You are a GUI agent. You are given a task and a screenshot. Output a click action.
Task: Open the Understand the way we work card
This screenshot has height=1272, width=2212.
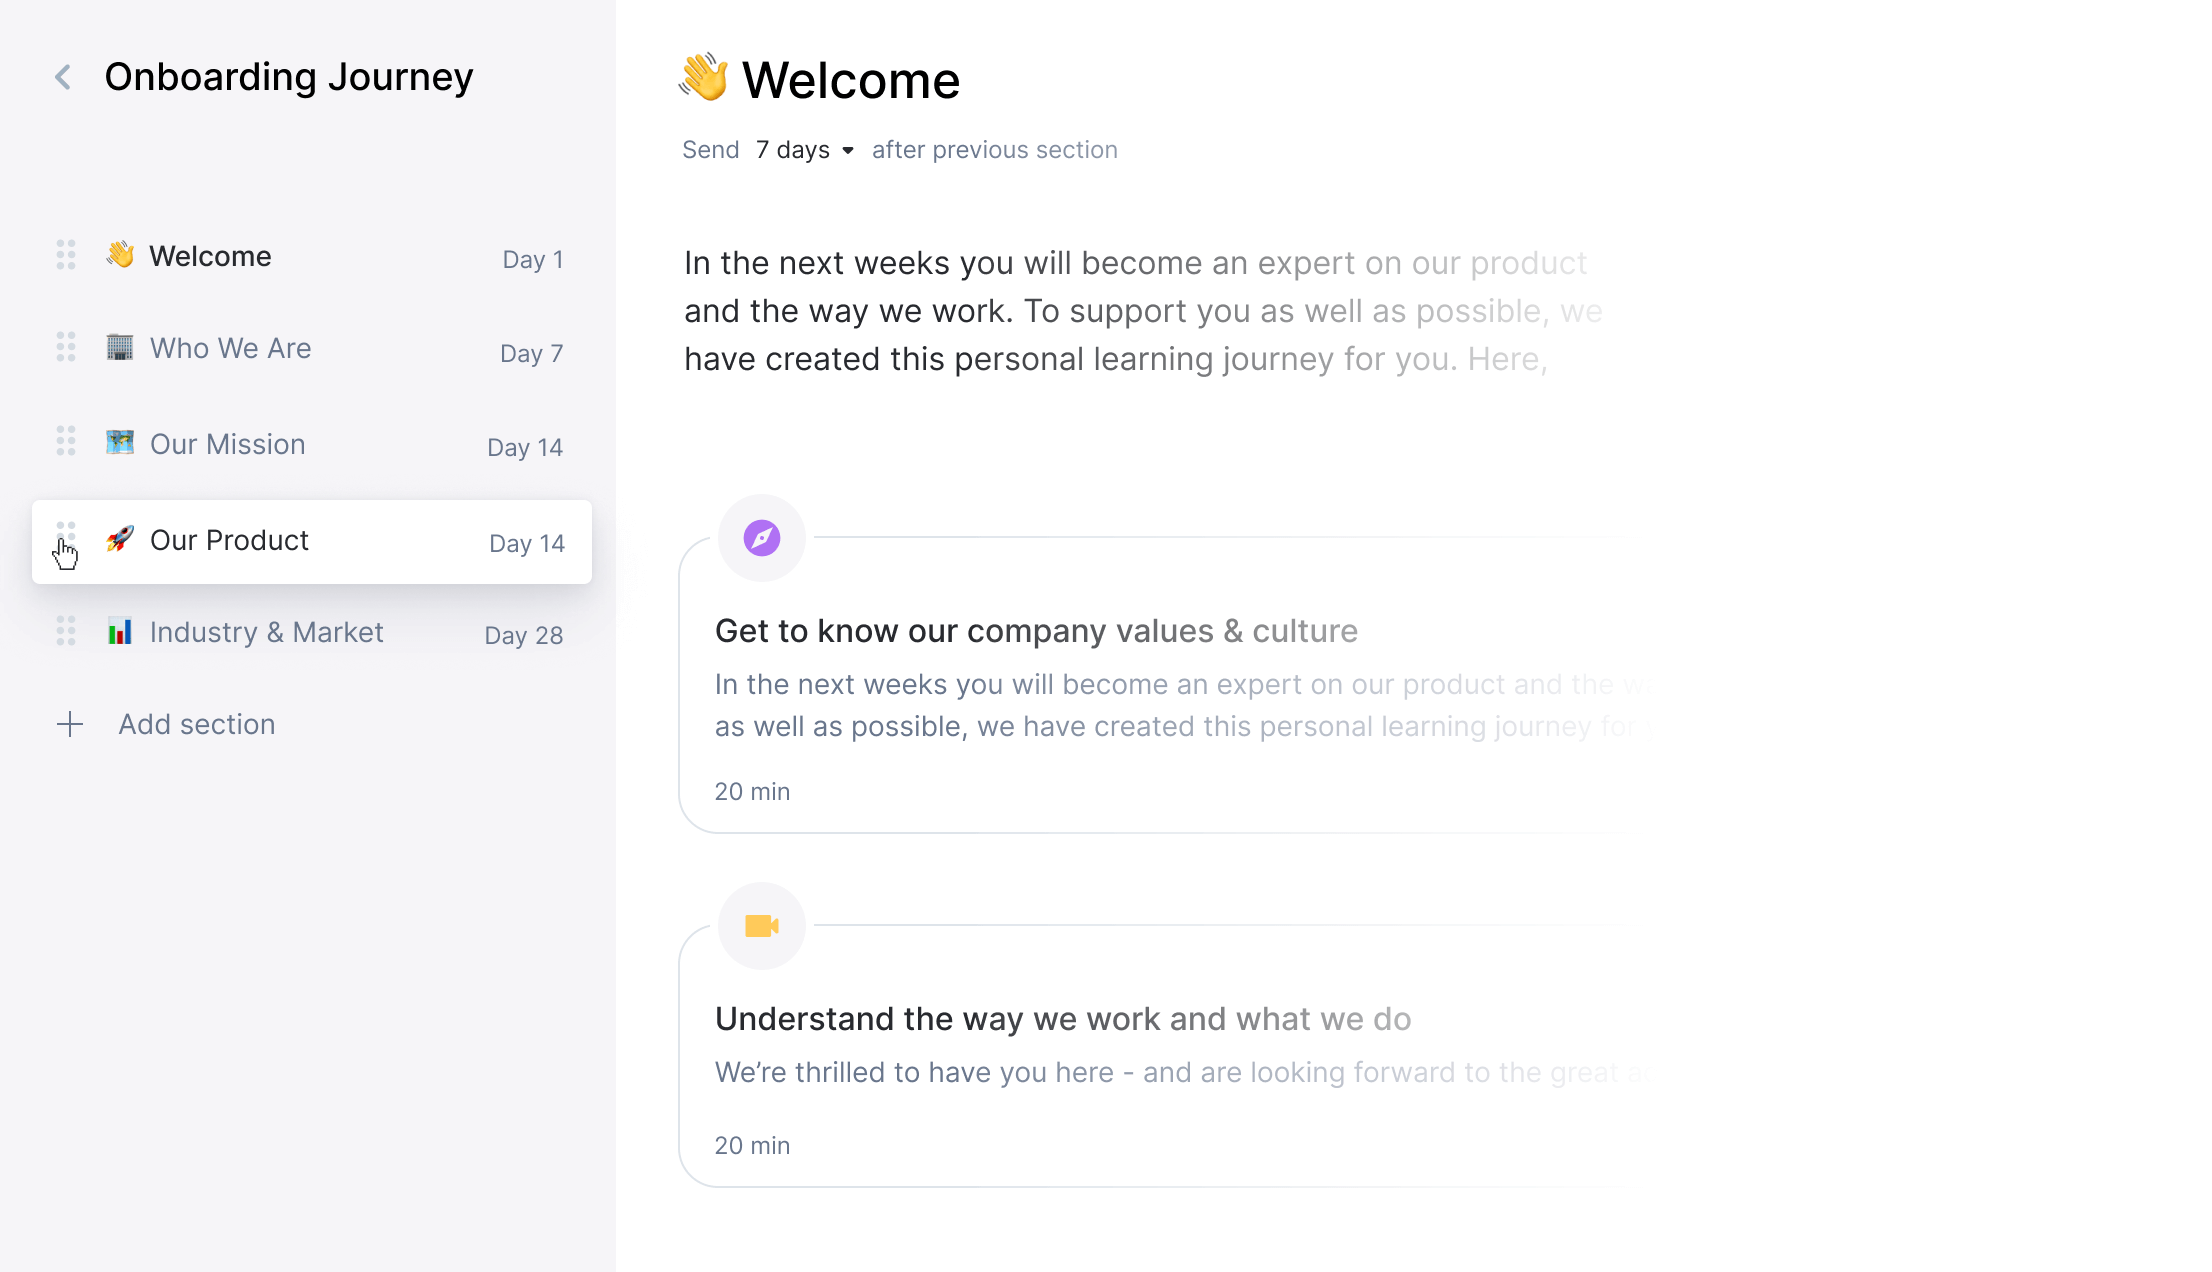coord(1062,1020)
